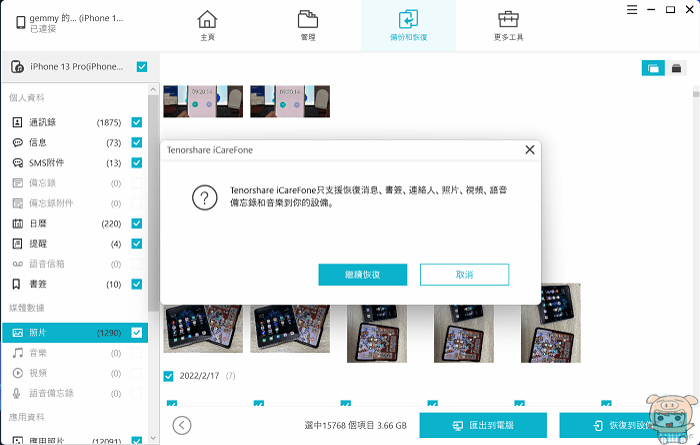
Task: Click the 已連接 status text
Action: (43, 29)
